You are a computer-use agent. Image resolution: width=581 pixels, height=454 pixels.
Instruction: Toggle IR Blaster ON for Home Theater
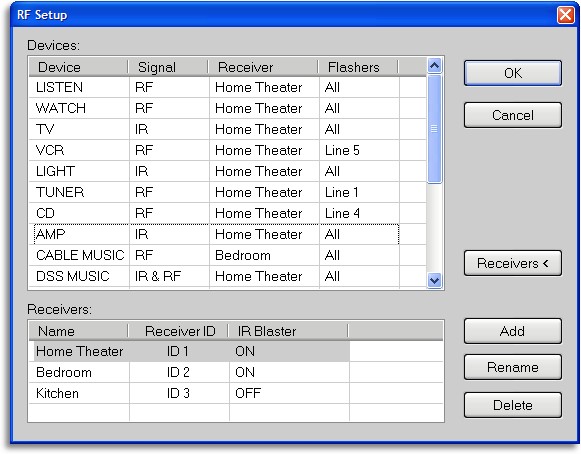pos(245,351)
